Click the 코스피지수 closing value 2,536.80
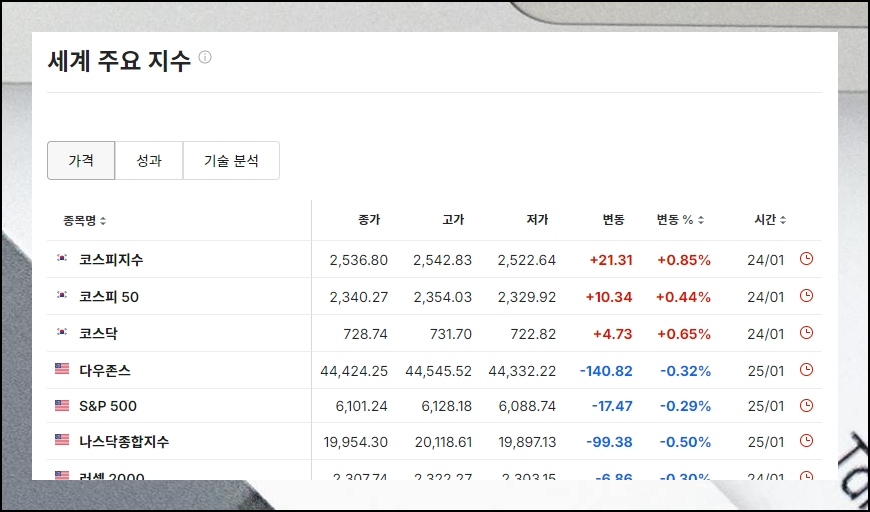 (358, 260)
